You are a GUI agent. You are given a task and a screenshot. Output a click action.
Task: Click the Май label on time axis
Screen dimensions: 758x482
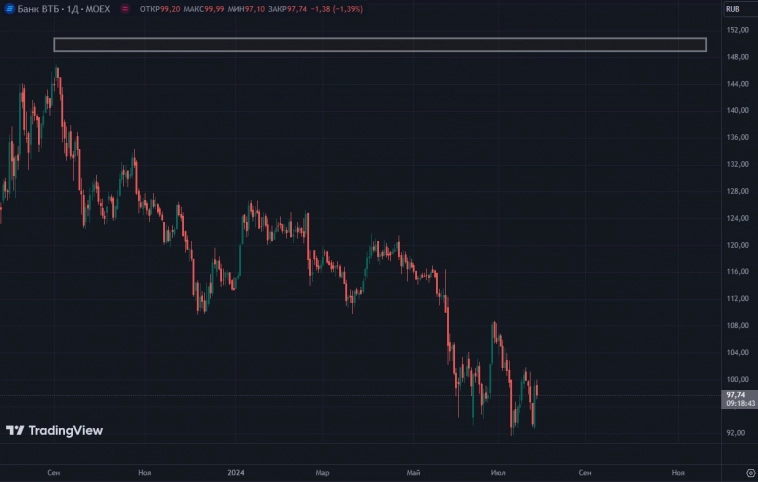413,472
